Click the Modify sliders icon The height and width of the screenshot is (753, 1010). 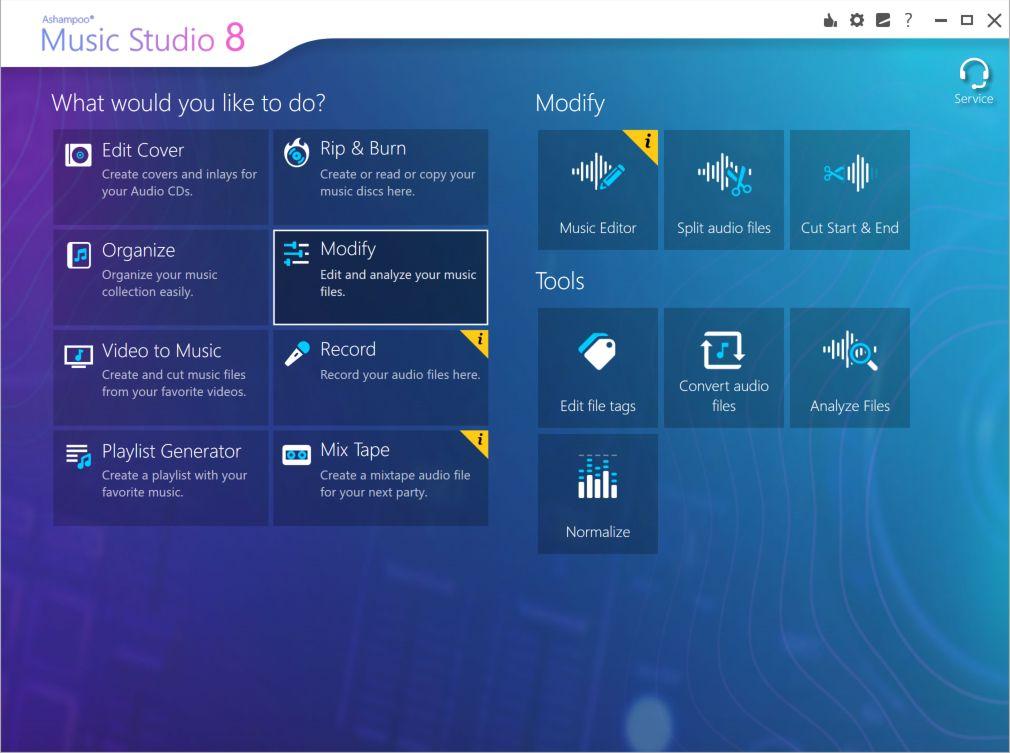(296, 253)
